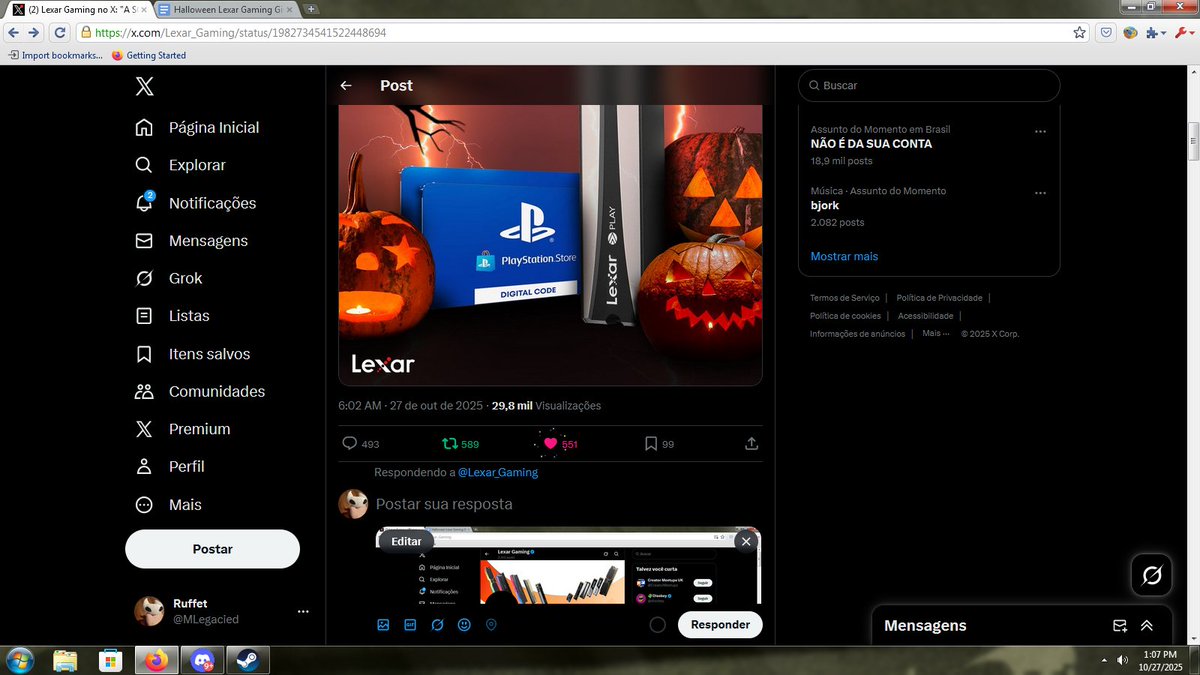Open the Getting Started bookmark
The image size is (1200, 675).
[149, 55]
